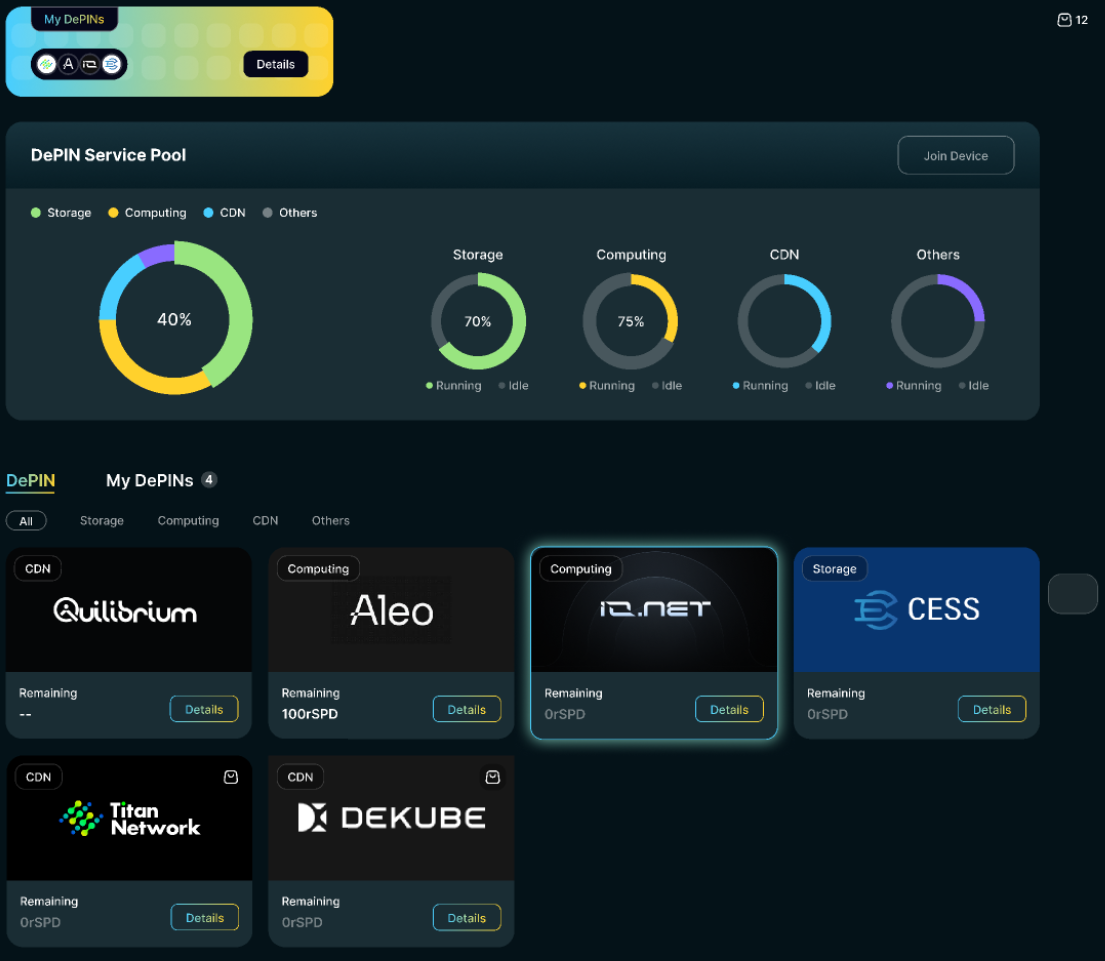Click the shopping bag icon showing 12
Screen dimensions: 1105x961
click(1064, 20)
